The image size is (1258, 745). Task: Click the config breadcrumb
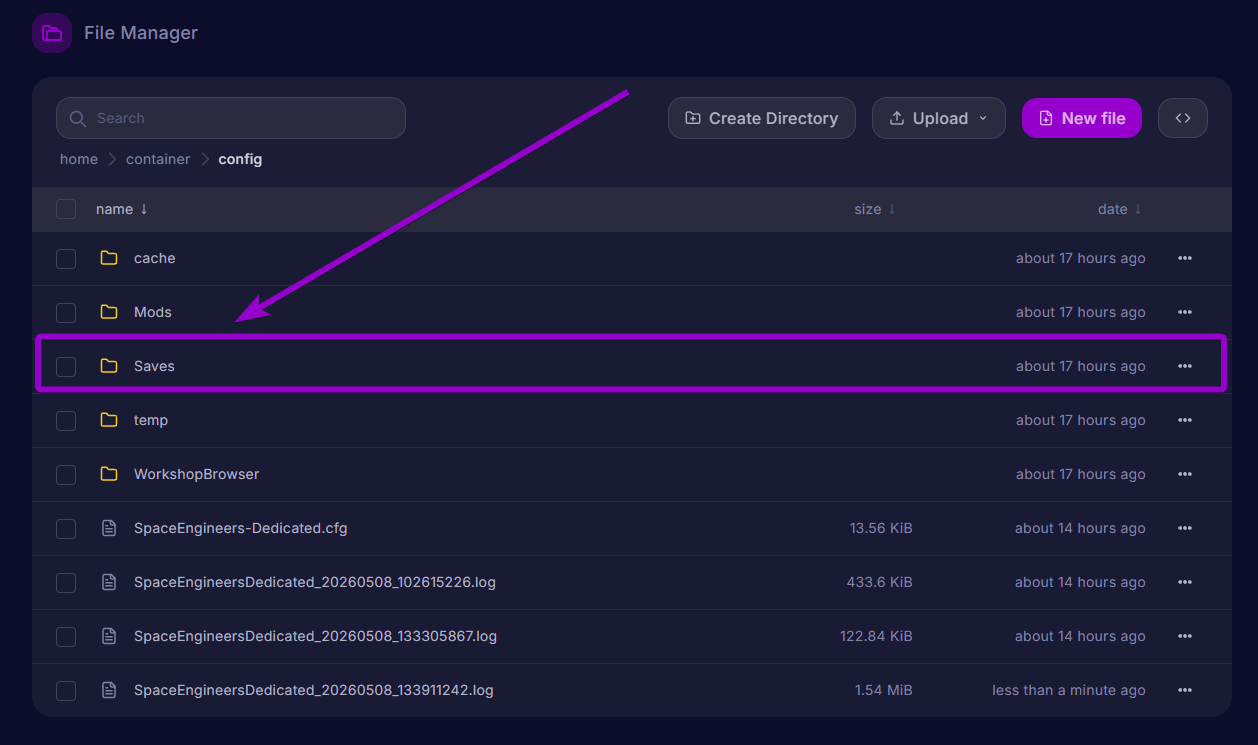click(240, 159)
